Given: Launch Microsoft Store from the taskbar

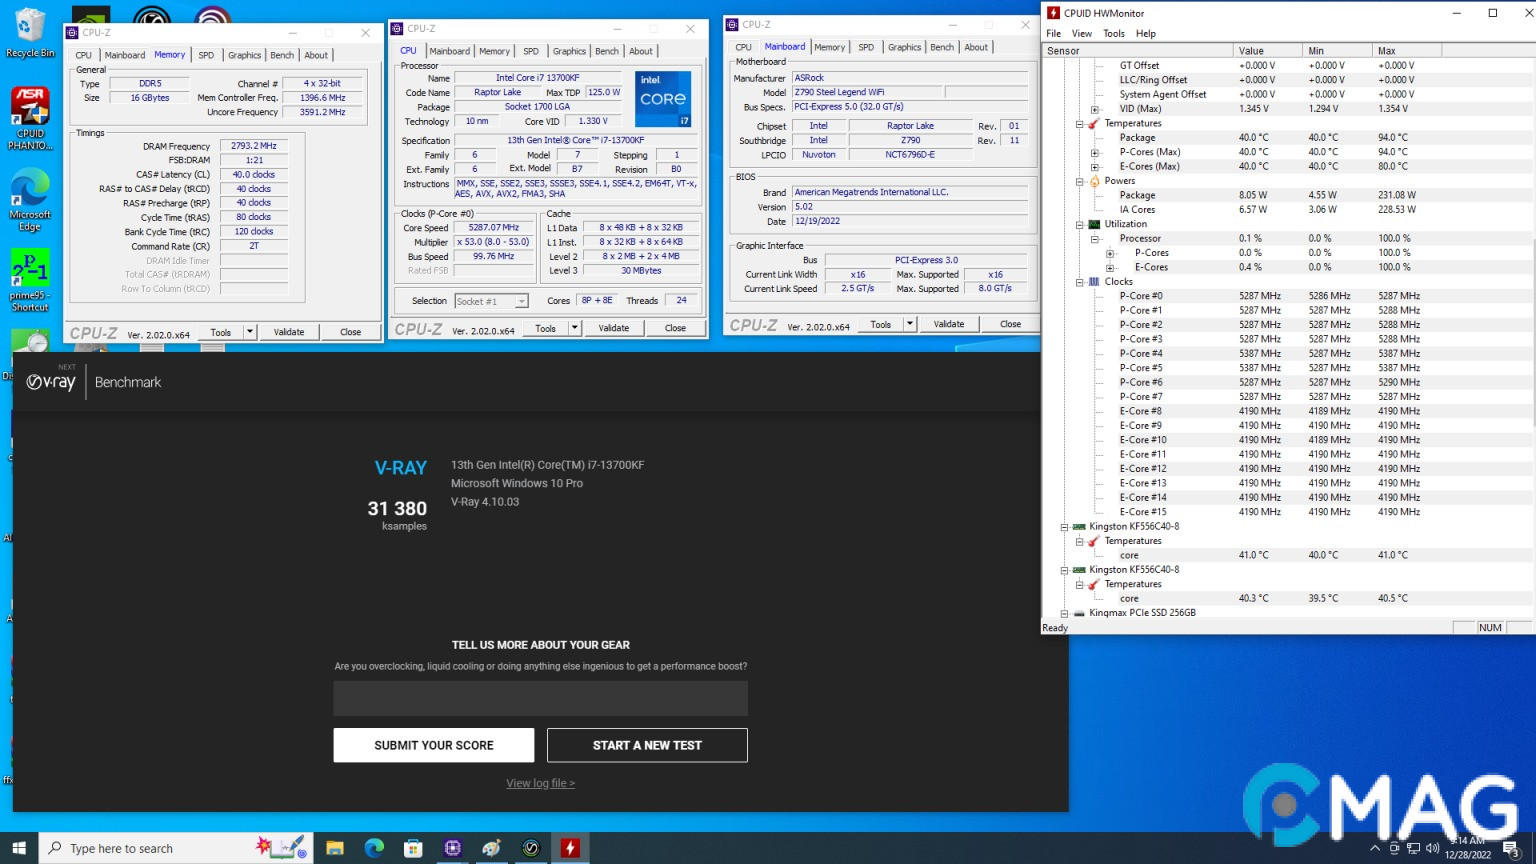Looking at the screenshot, I should [413, 848].
